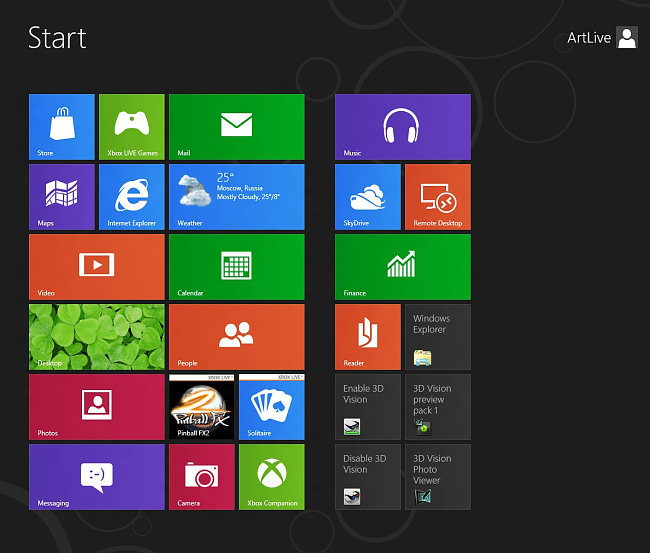Open 3D Vision preview pack 1 tile

438,407
